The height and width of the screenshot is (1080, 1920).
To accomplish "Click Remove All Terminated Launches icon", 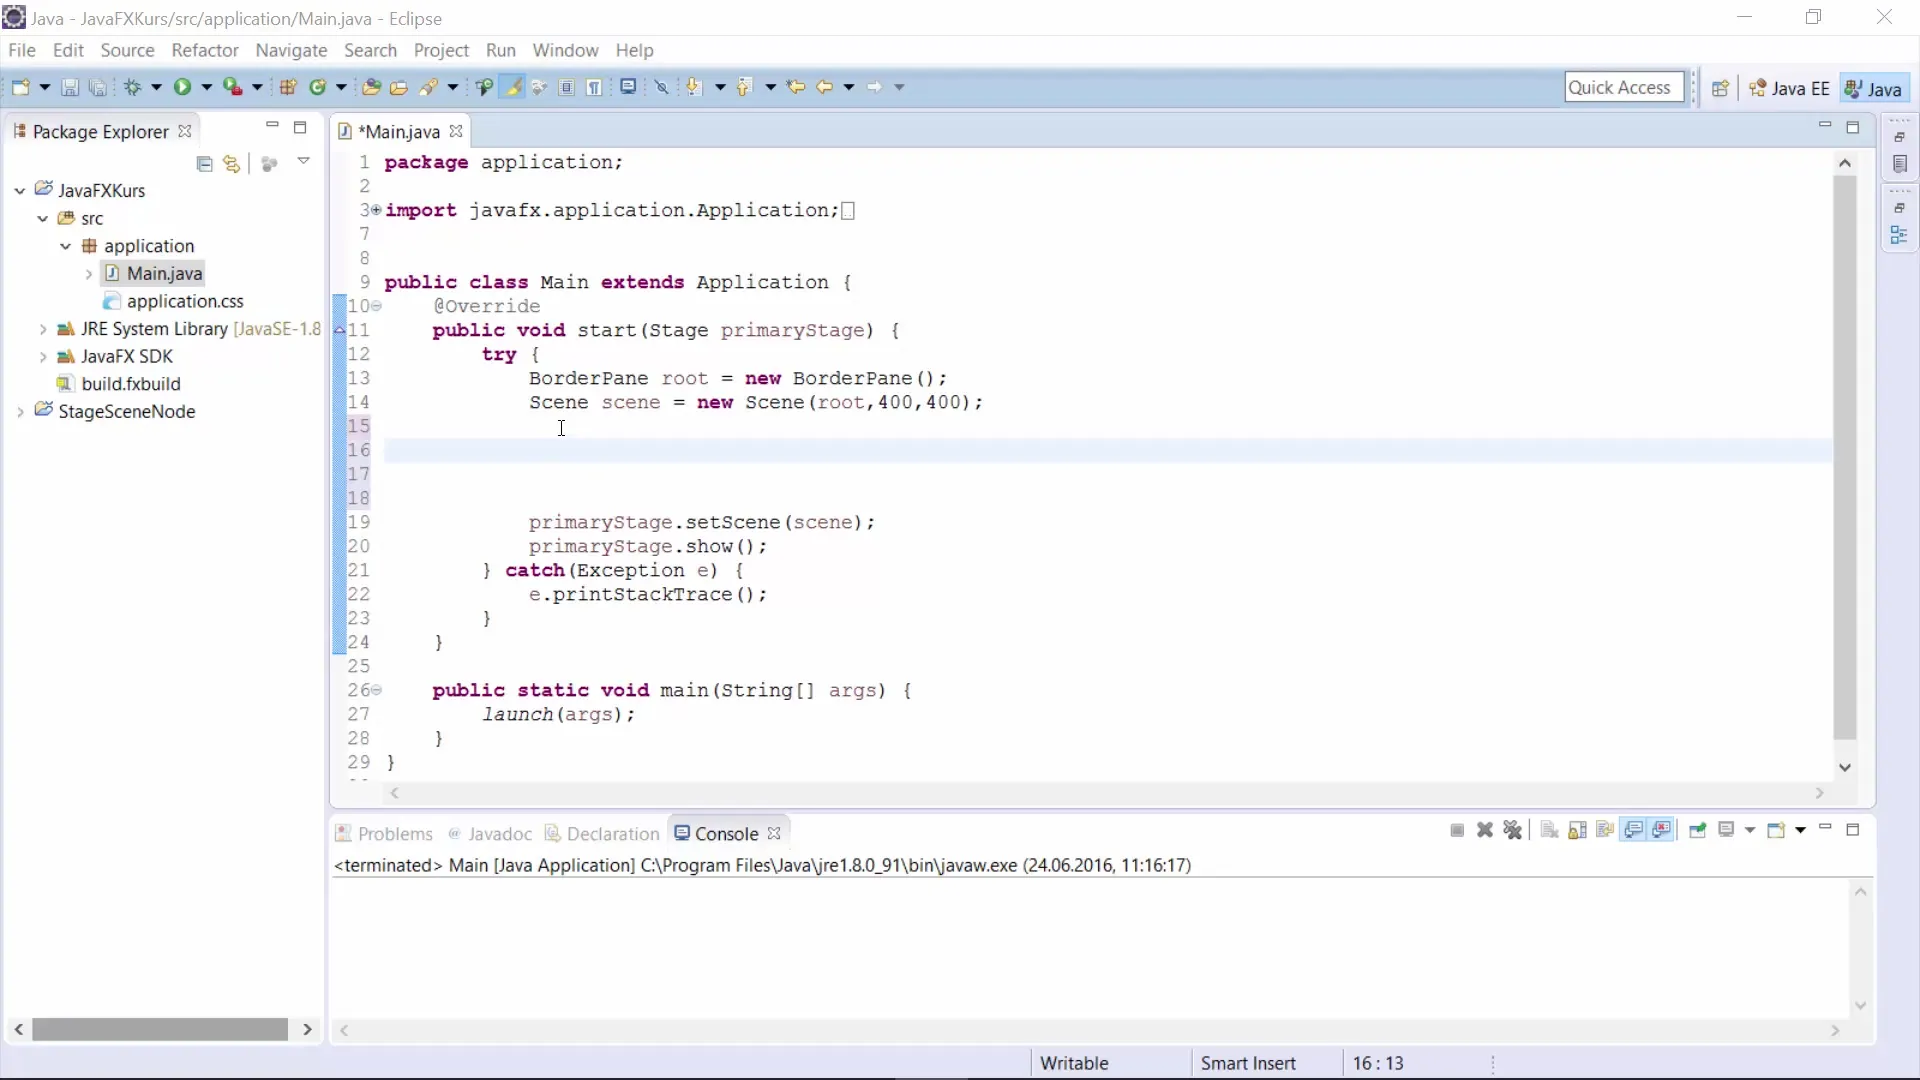I will point(1513,830).
